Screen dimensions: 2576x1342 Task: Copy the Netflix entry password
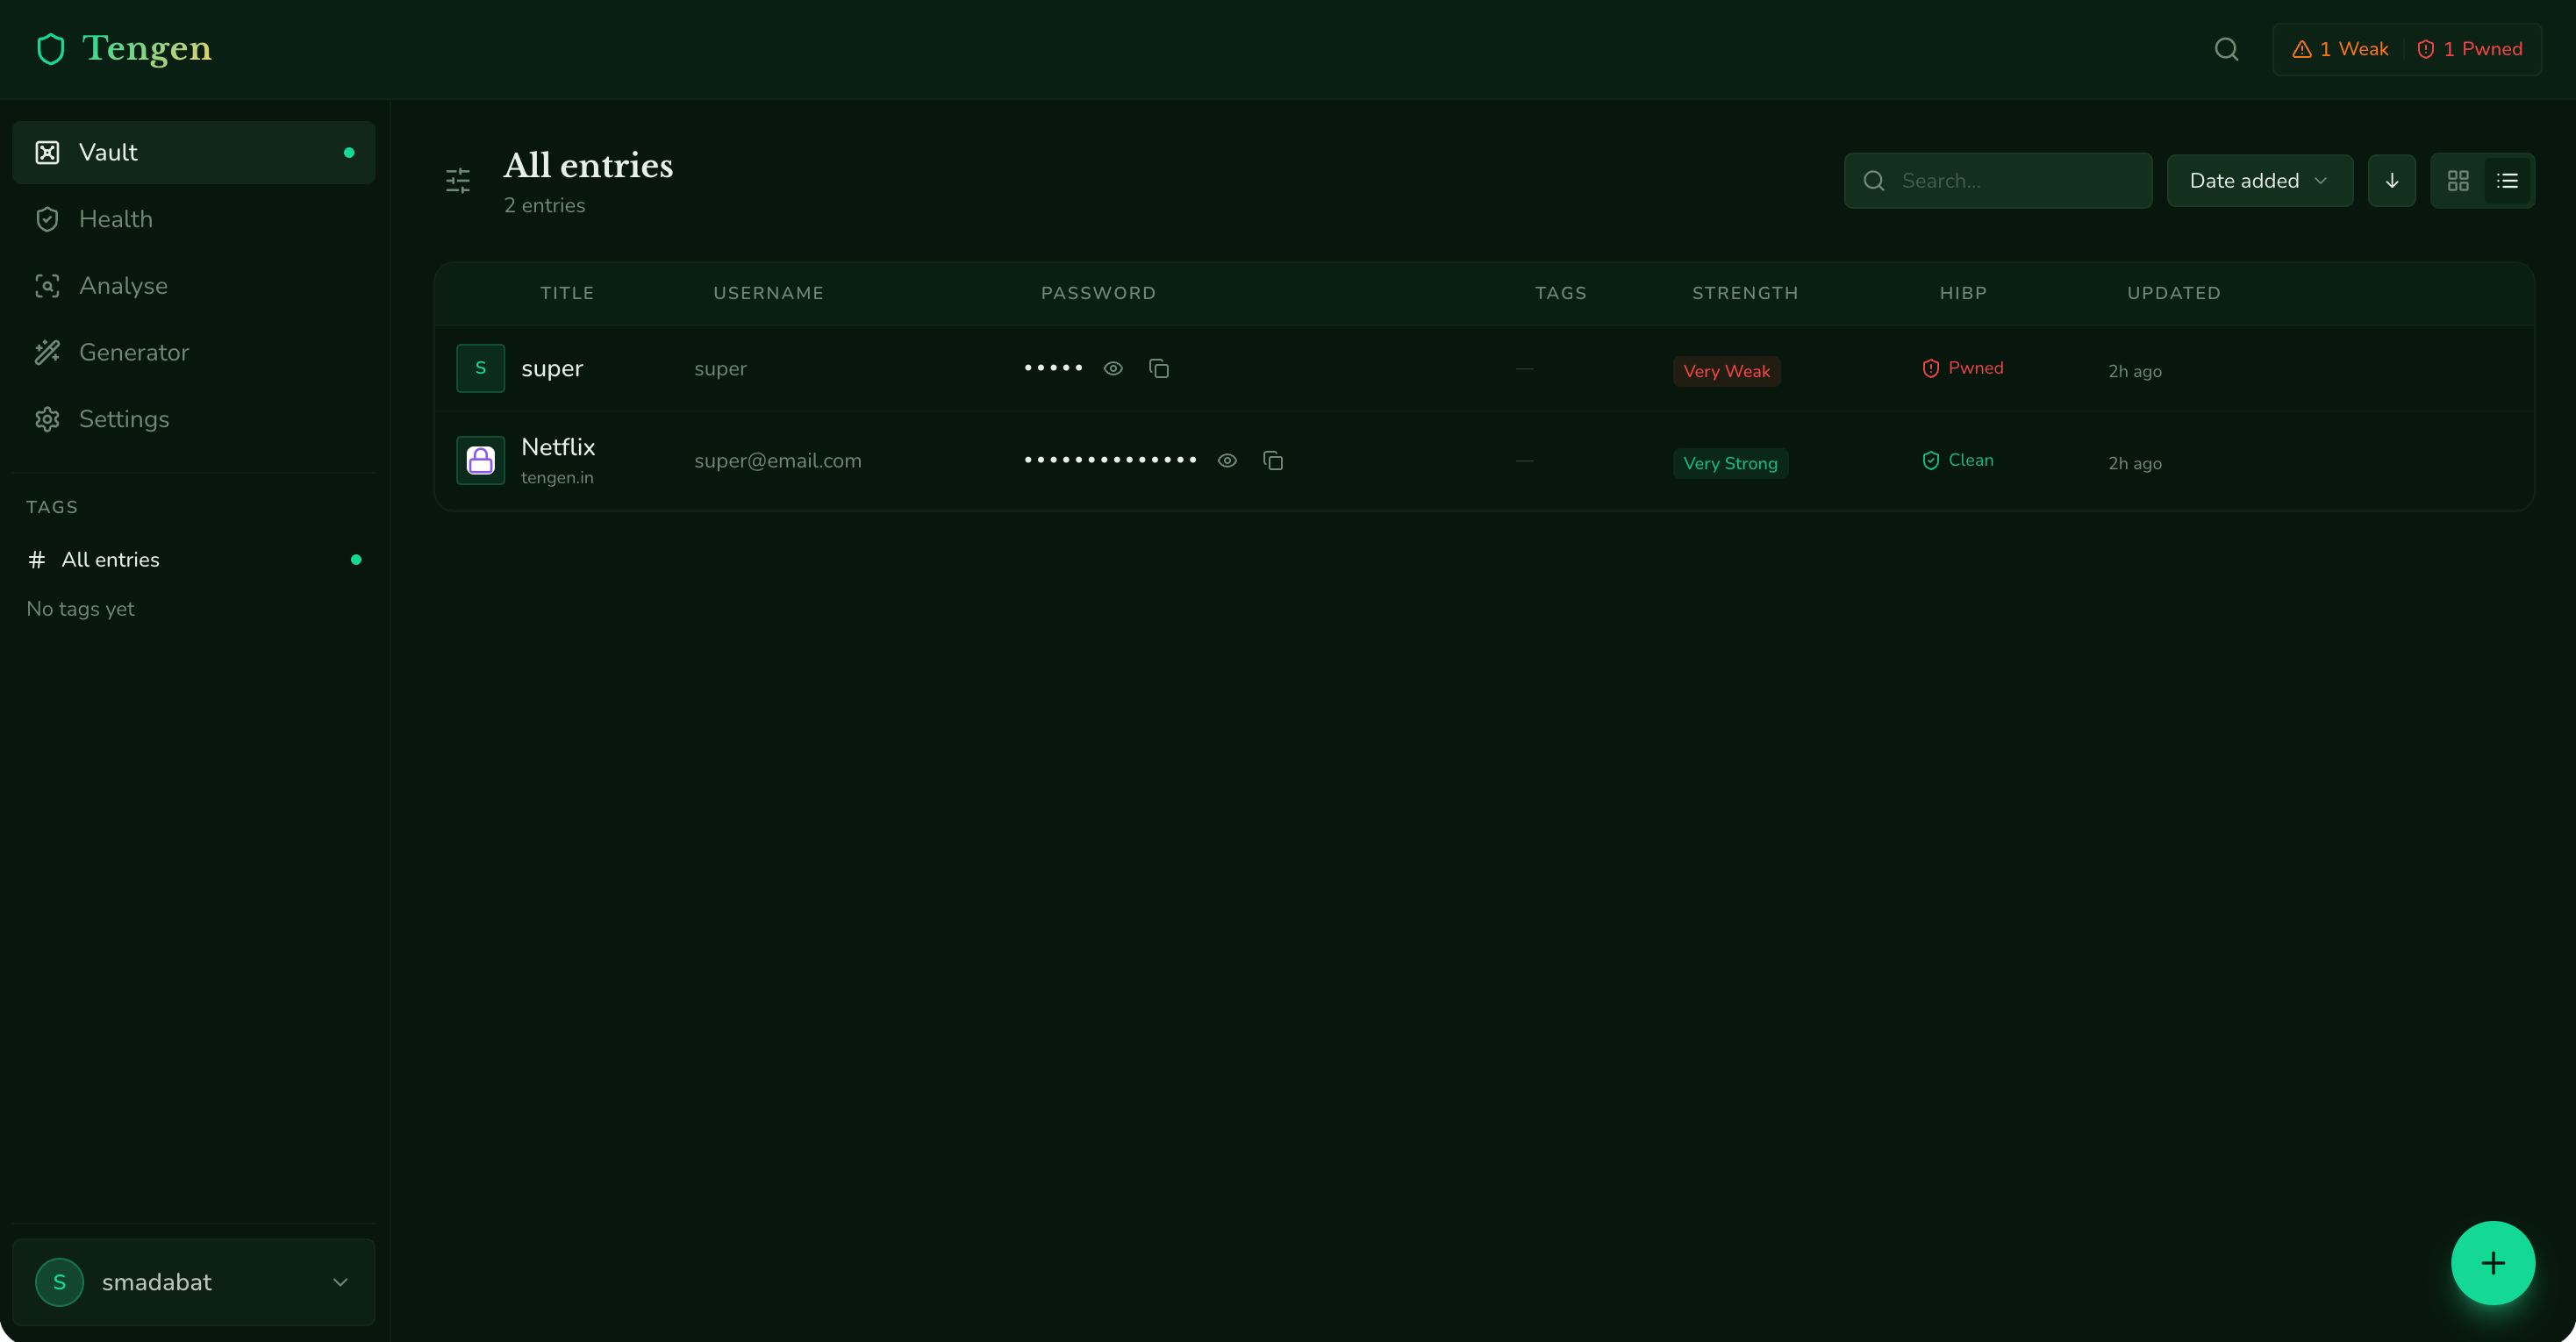tap(1273, 461)
